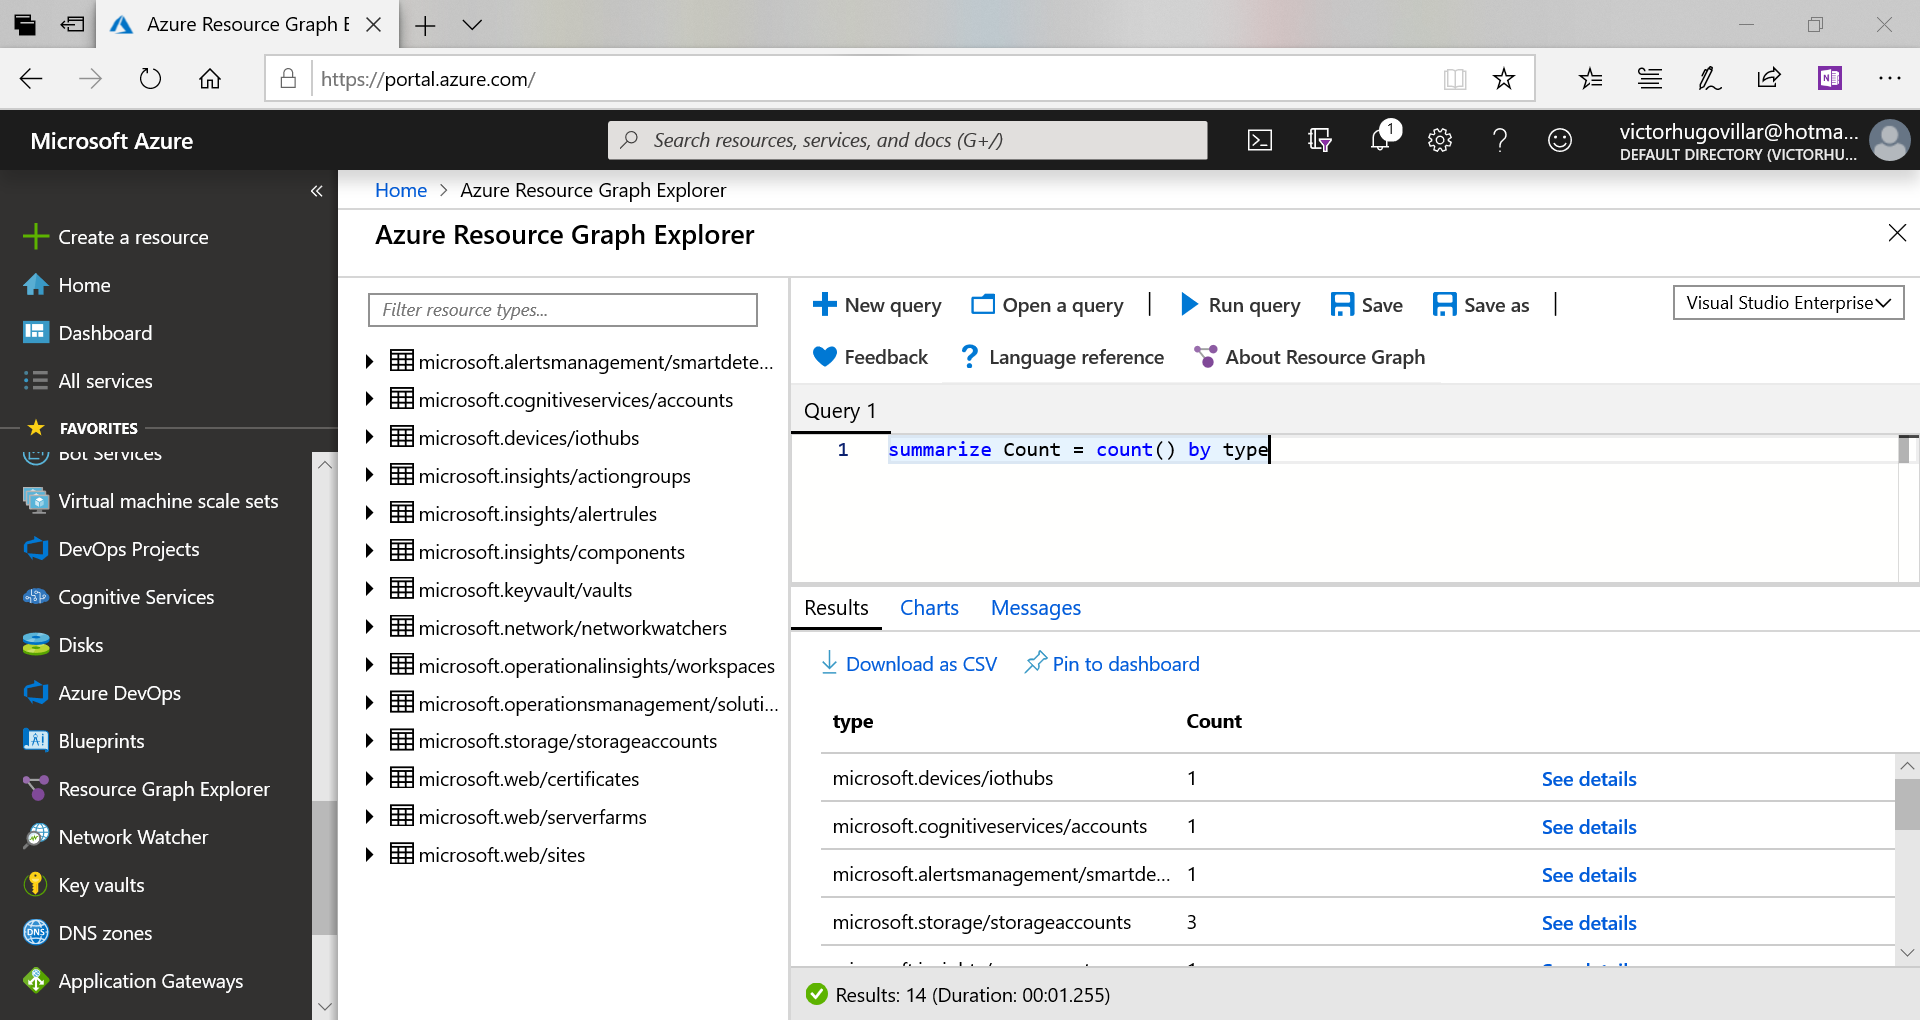
Task: Expand microsoft.storage/storageaccounts tree item
Action: [369, 740]
